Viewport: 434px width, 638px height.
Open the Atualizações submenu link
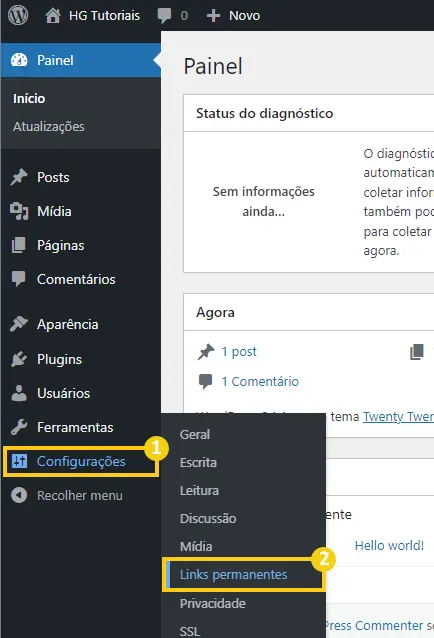(49, 127)
